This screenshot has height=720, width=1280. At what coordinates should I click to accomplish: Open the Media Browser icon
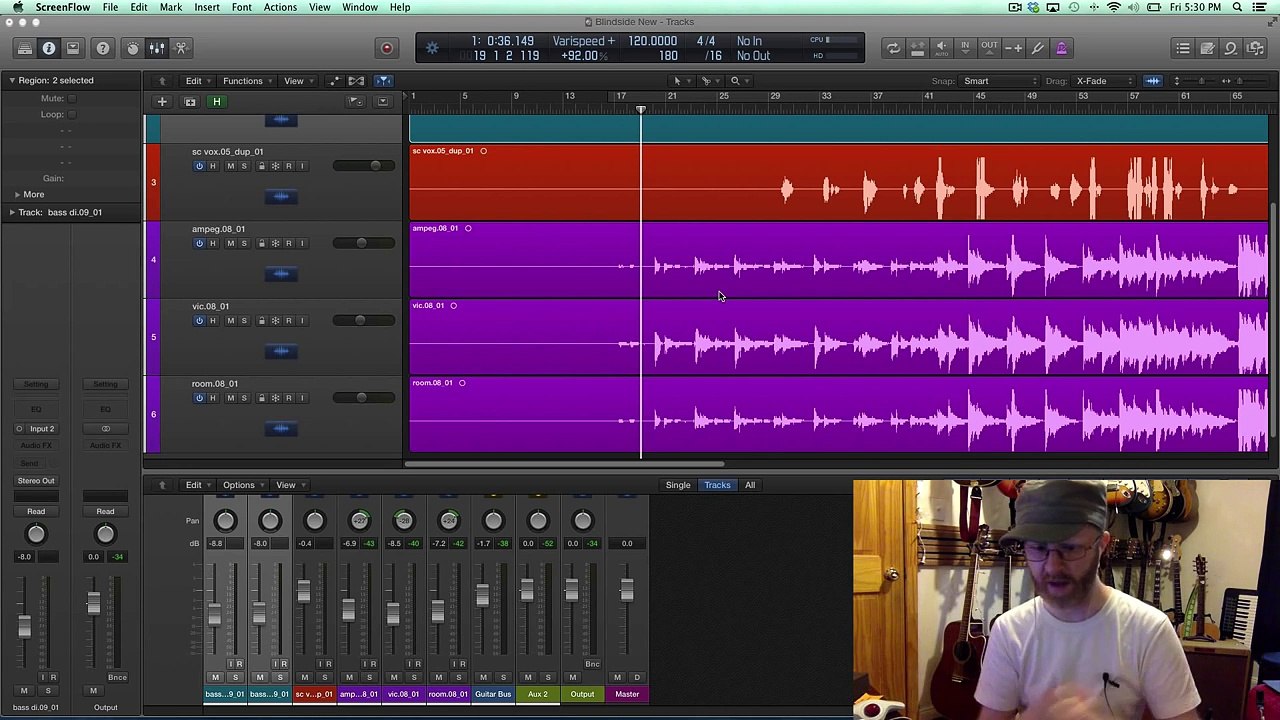tap(1256, 48)
